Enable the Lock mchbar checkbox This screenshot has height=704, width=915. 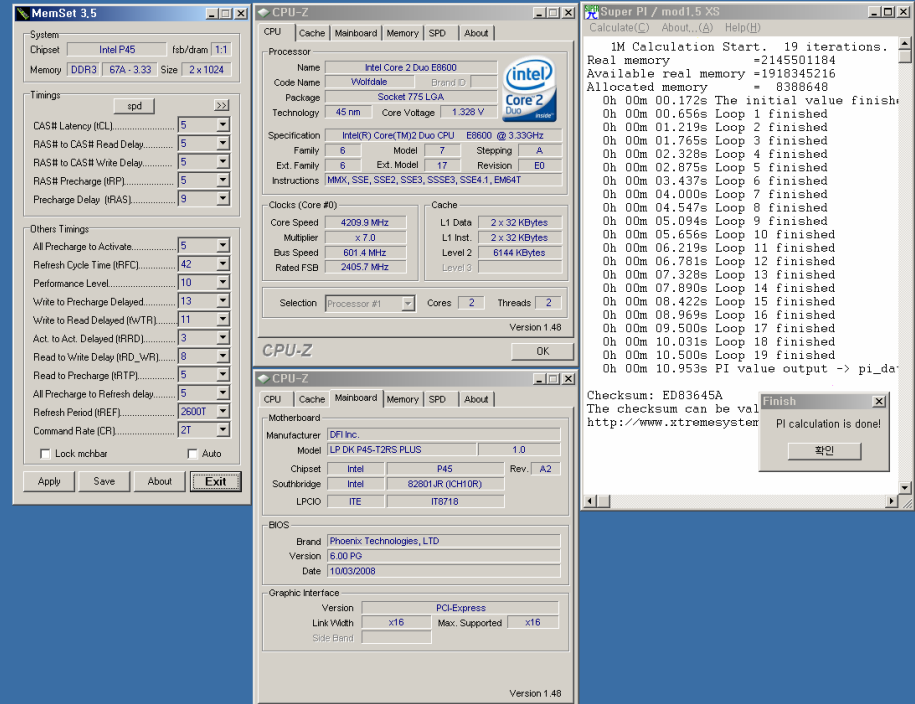(45, 454)
